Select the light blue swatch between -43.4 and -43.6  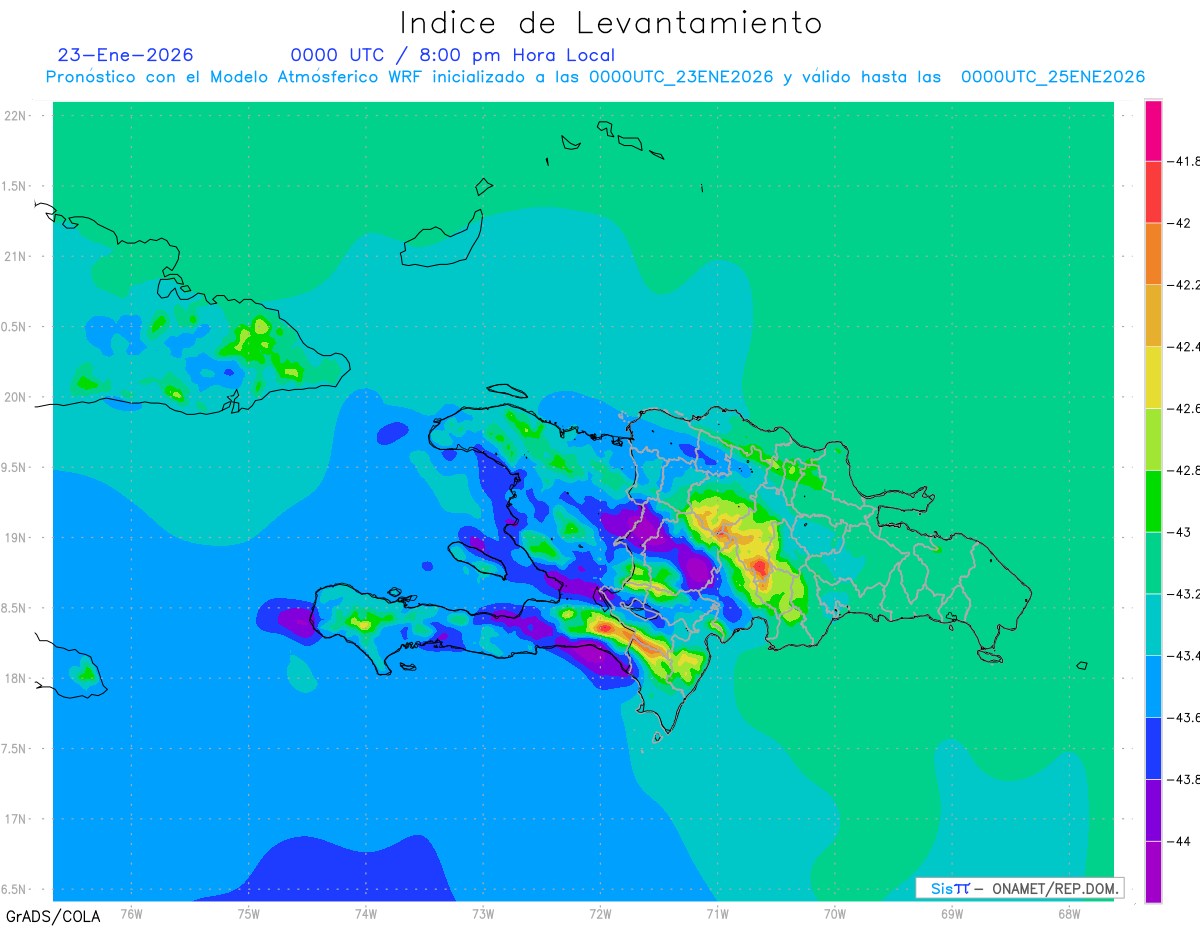[x=1153, y=687]
